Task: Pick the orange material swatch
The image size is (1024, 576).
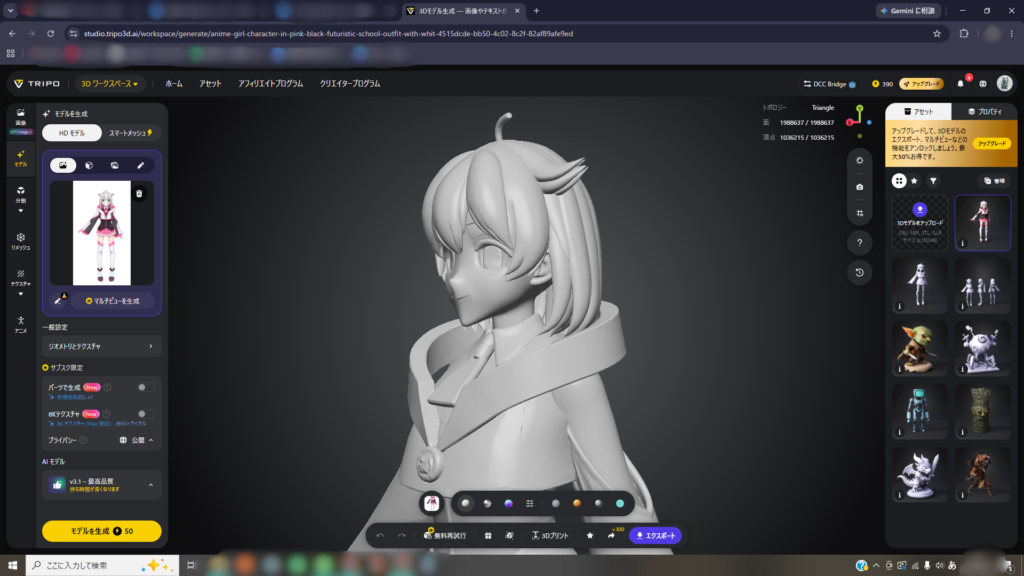Action: coord(577,504)
